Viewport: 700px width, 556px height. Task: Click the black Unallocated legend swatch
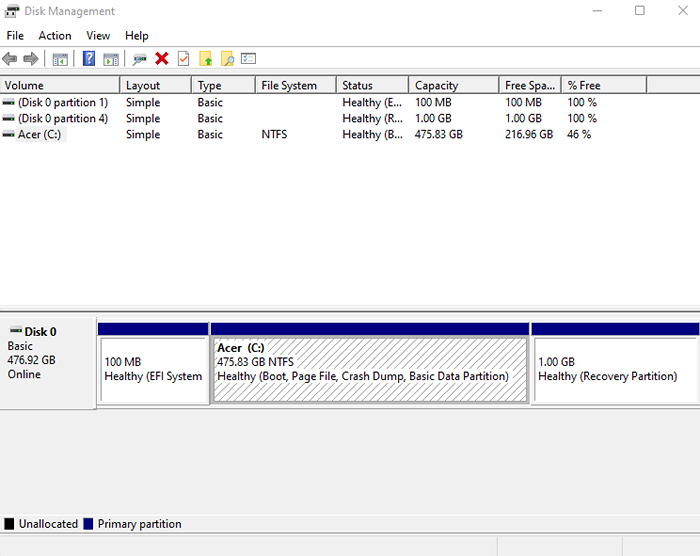[9, 523]
